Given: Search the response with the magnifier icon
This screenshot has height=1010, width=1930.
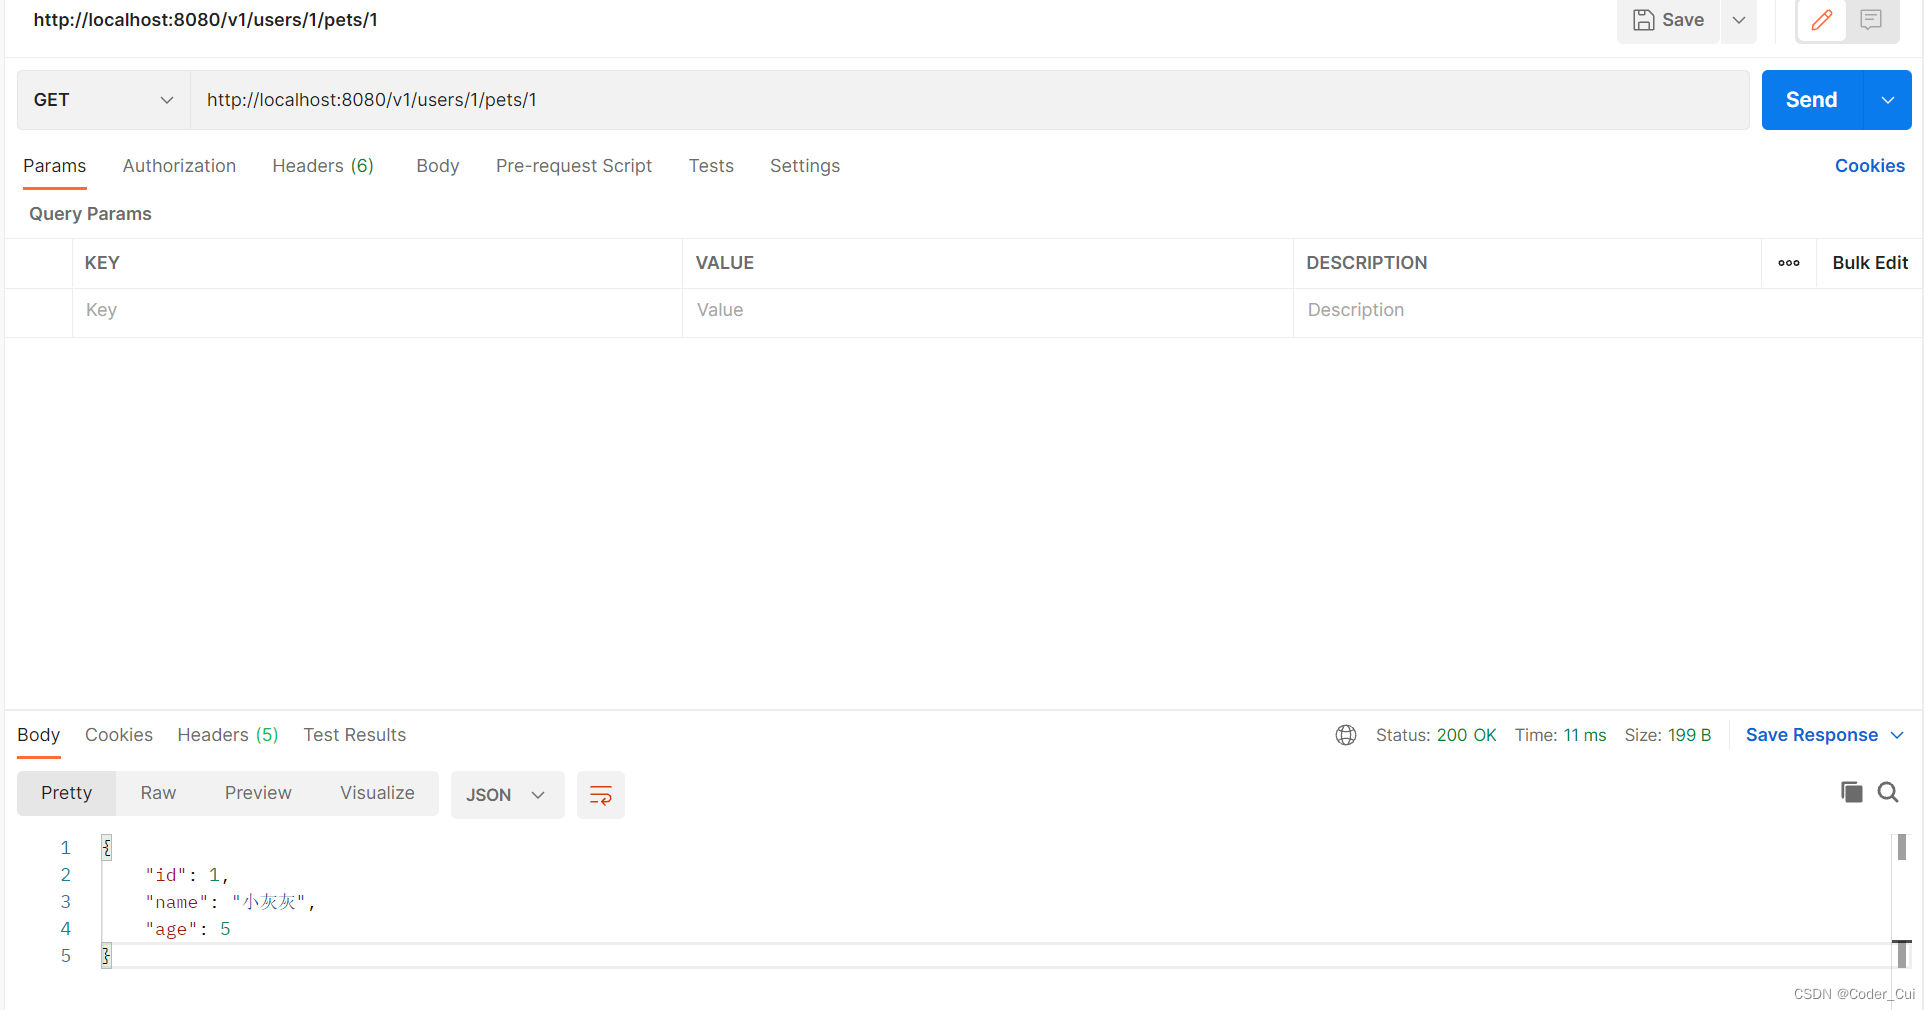Looking at the screenshot, I should tap(1888, 792).
